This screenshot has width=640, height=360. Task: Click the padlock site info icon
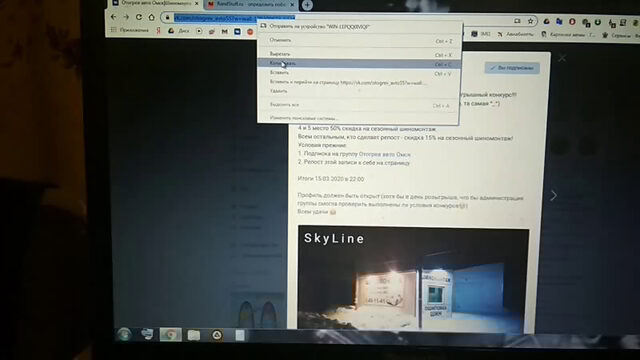pos(167,18)
